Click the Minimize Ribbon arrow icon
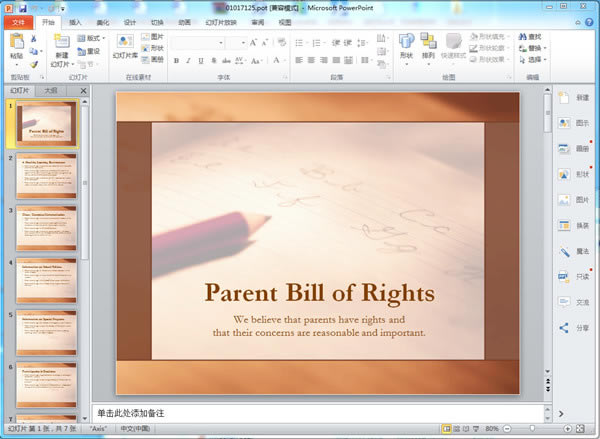 pos(578,23)
